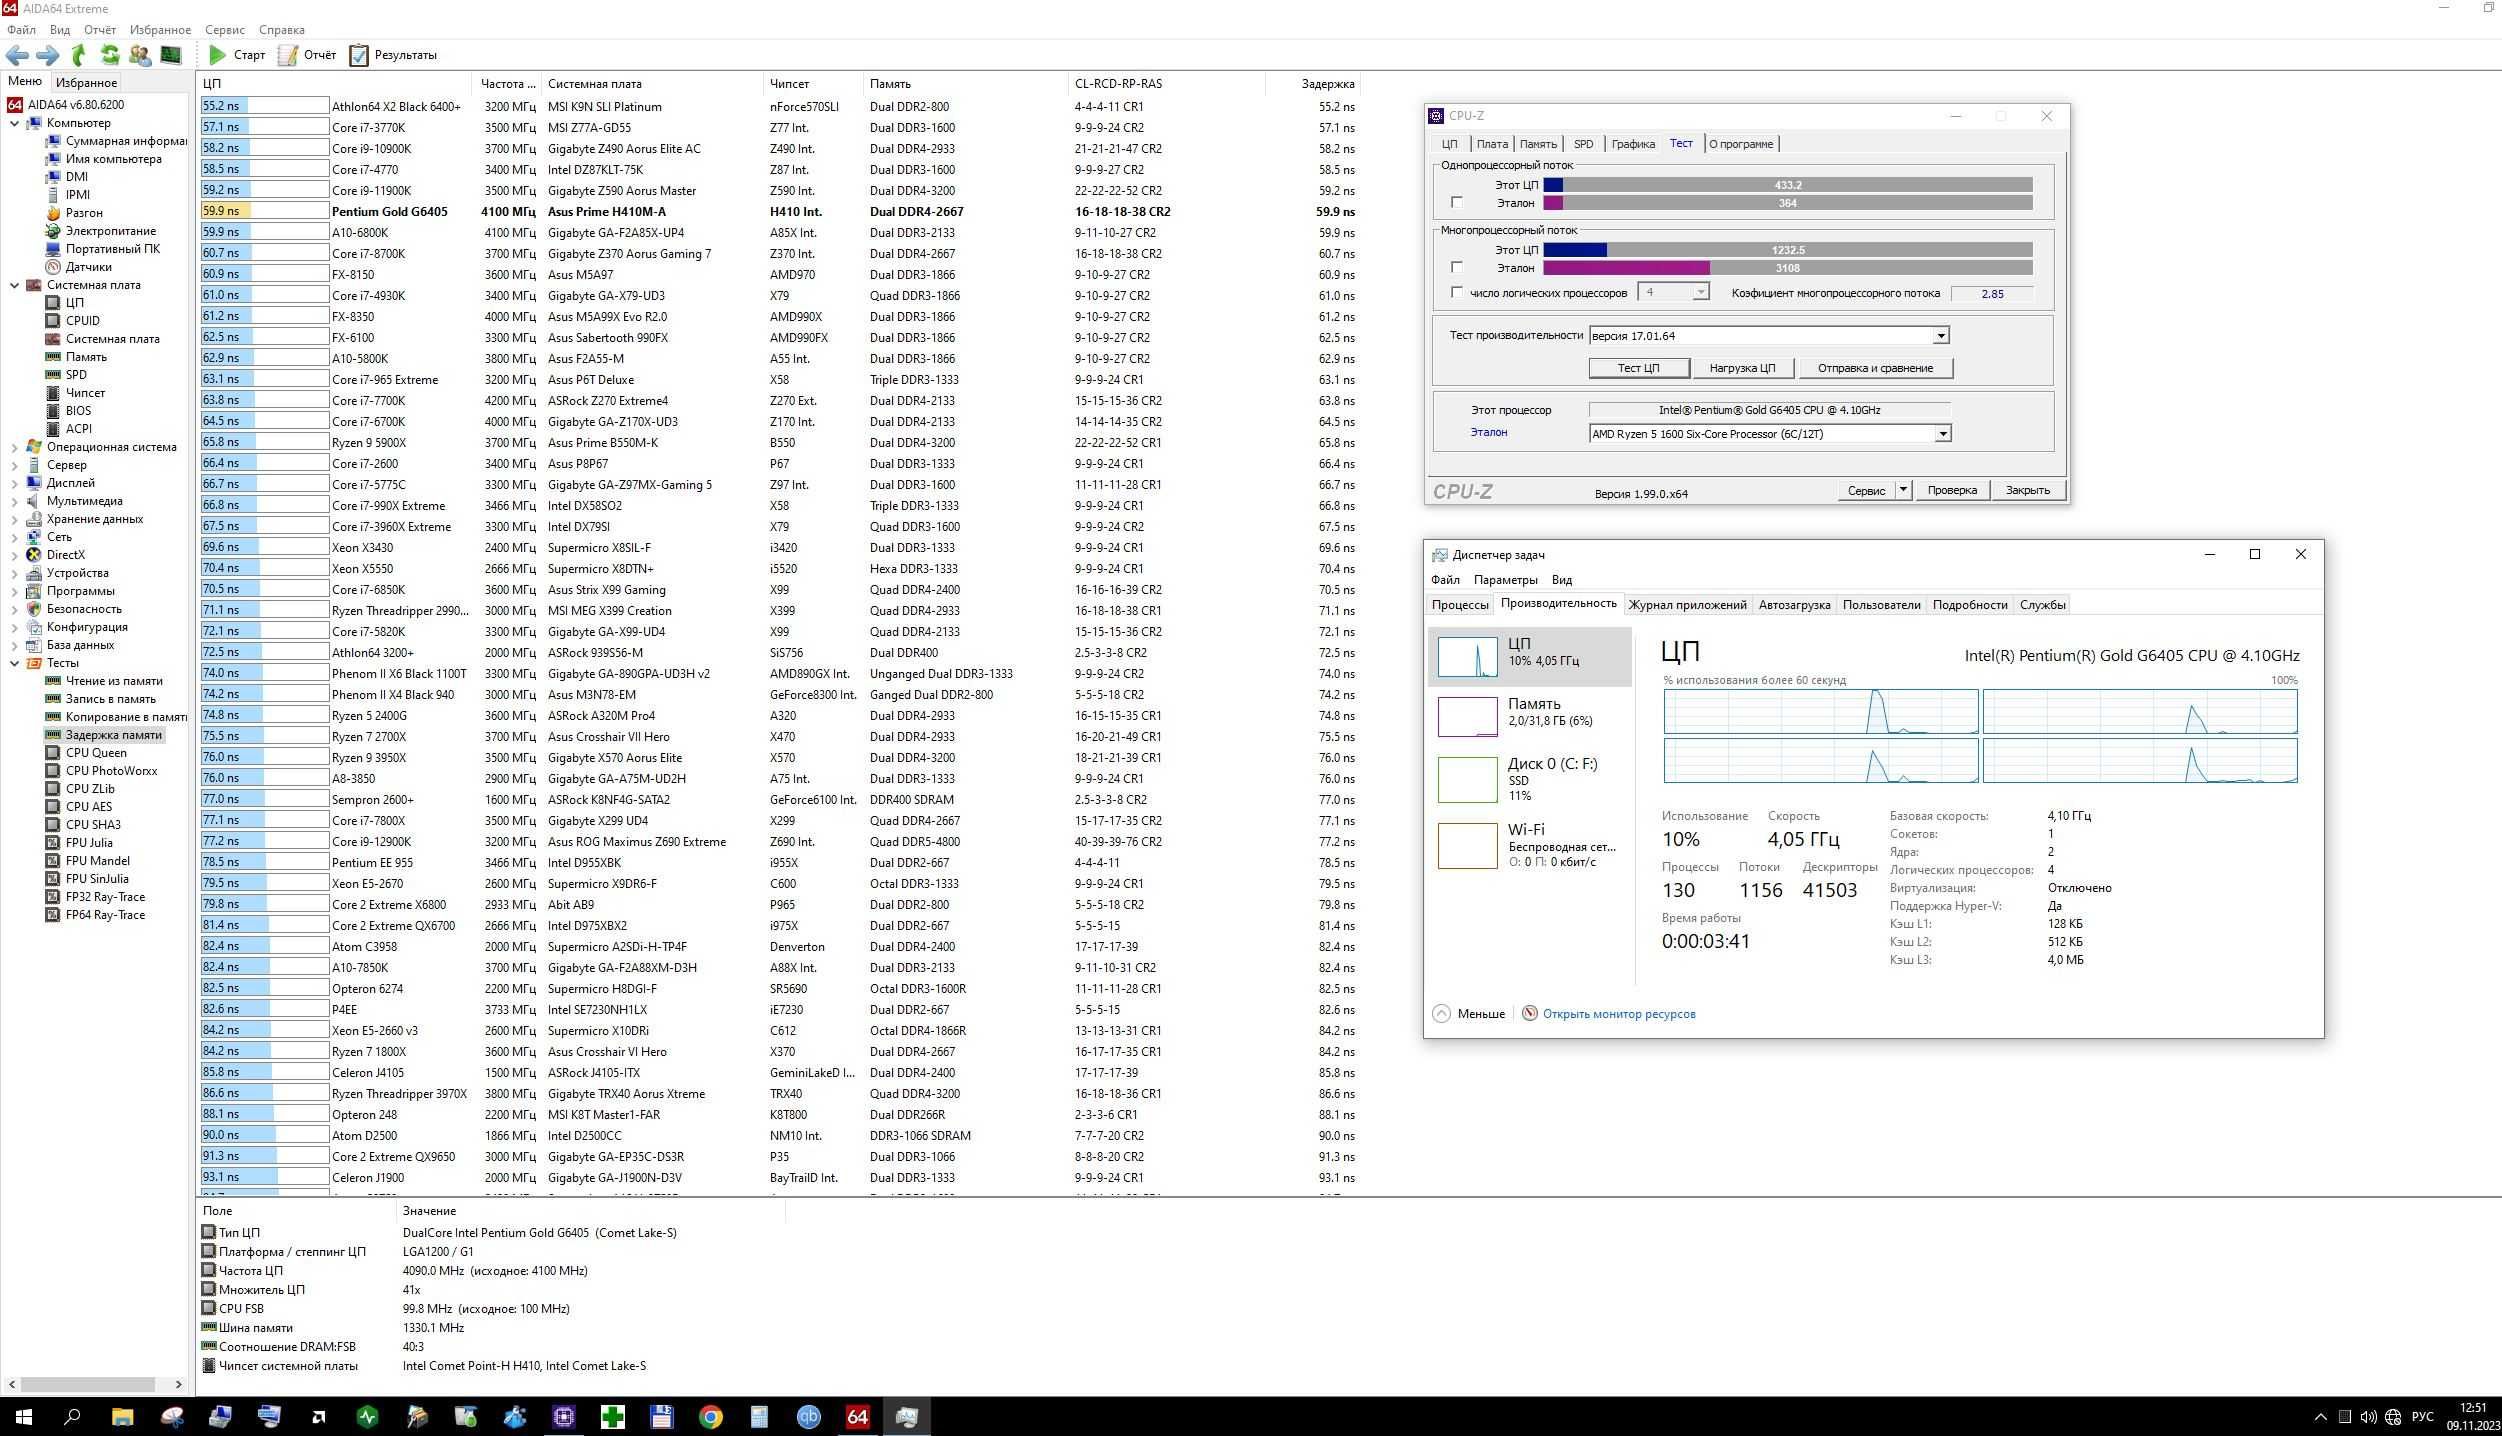
Task: Click the Нагрузка ЦП button in CPU-Z
Action: (1742, 368)
